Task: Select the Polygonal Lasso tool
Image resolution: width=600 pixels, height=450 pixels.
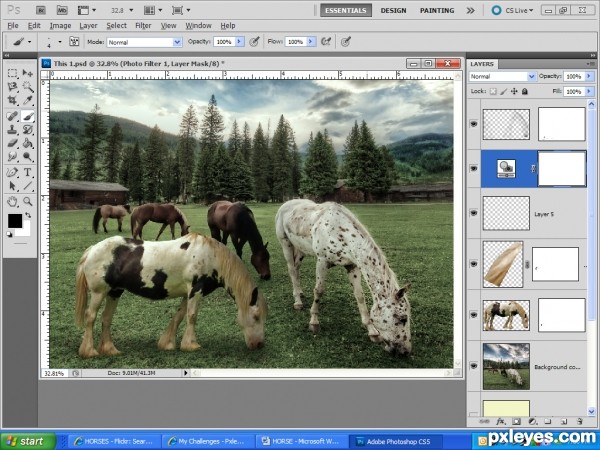Action: [x=13, y=86]
